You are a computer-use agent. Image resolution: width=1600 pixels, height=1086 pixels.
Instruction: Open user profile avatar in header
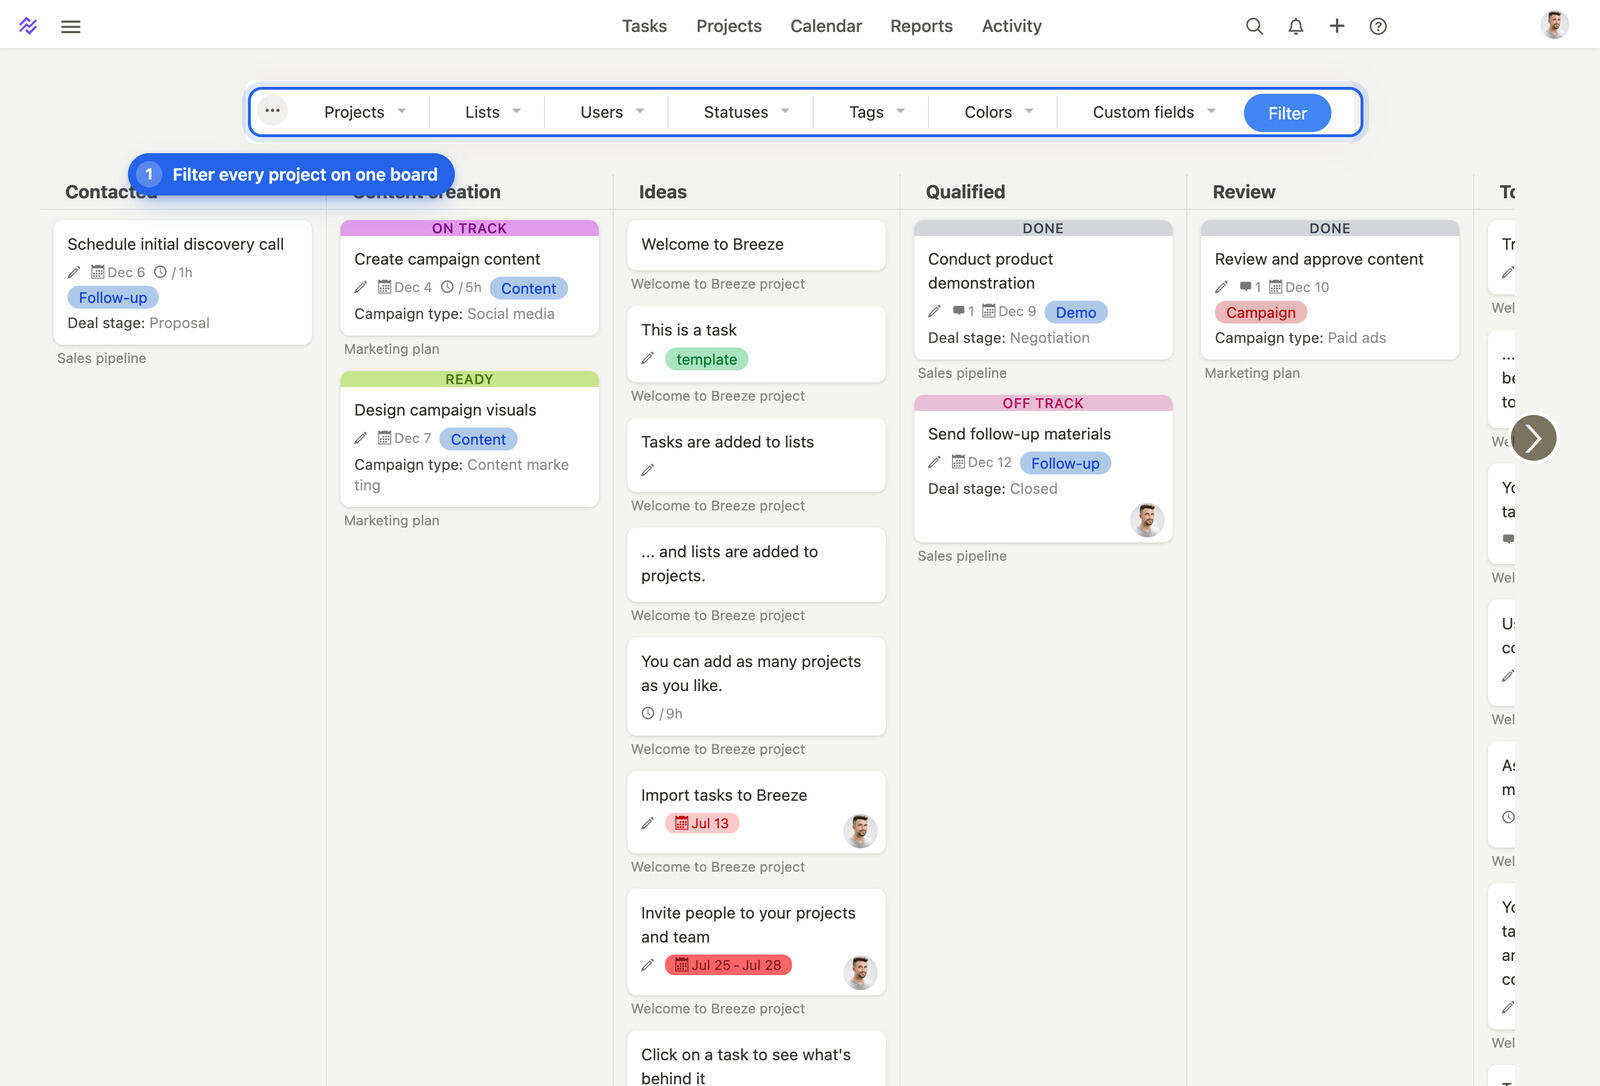[1554, 25]
